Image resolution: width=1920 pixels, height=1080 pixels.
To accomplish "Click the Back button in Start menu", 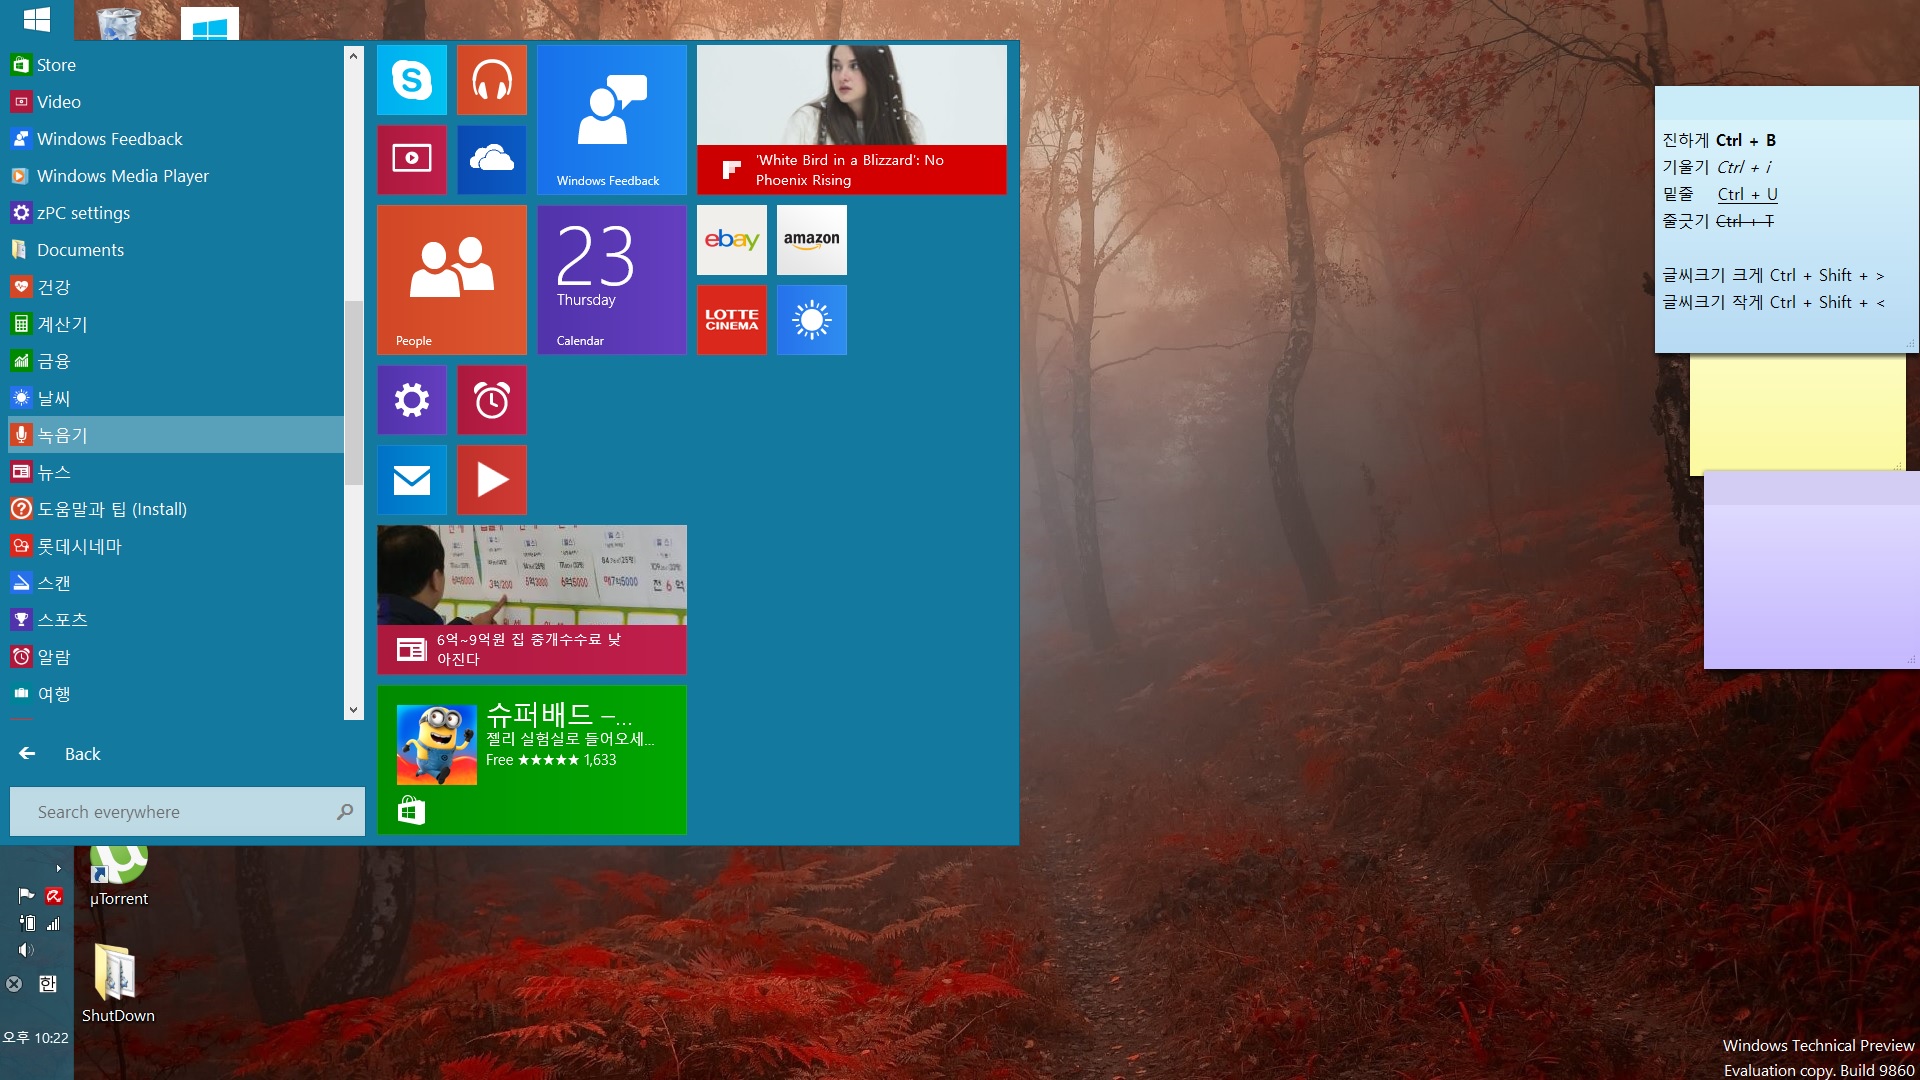I will pyautogui.click(x=60, y=754).
